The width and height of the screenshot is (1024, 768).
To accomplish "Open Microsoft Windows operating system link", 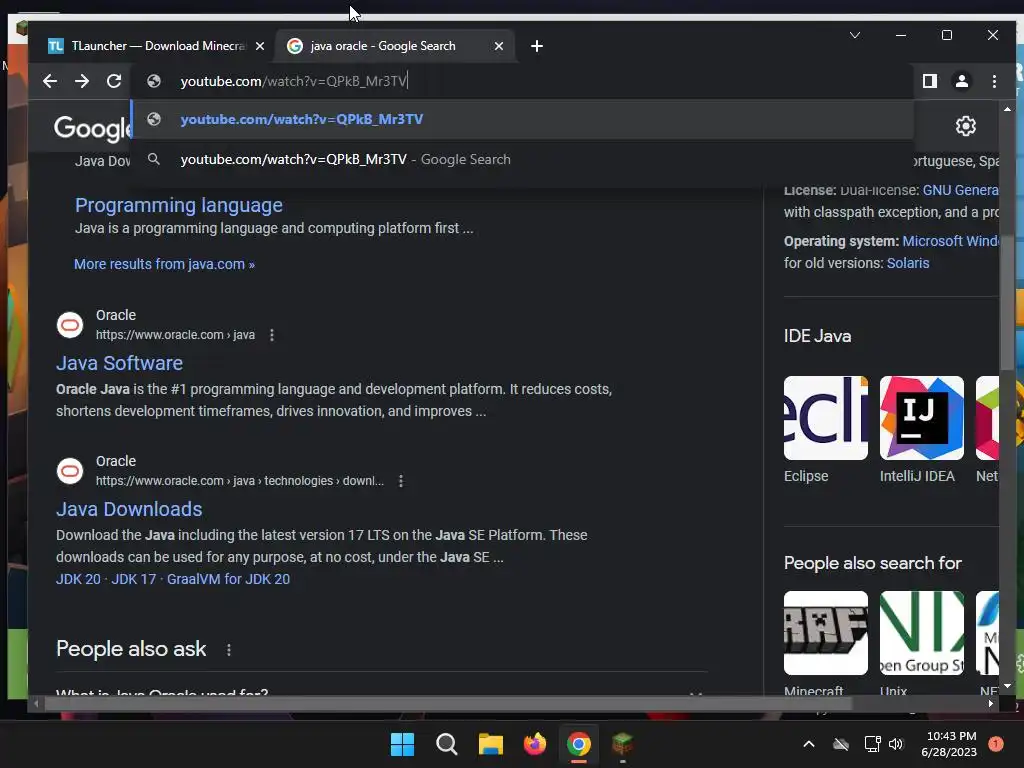I will click(950, 241).
